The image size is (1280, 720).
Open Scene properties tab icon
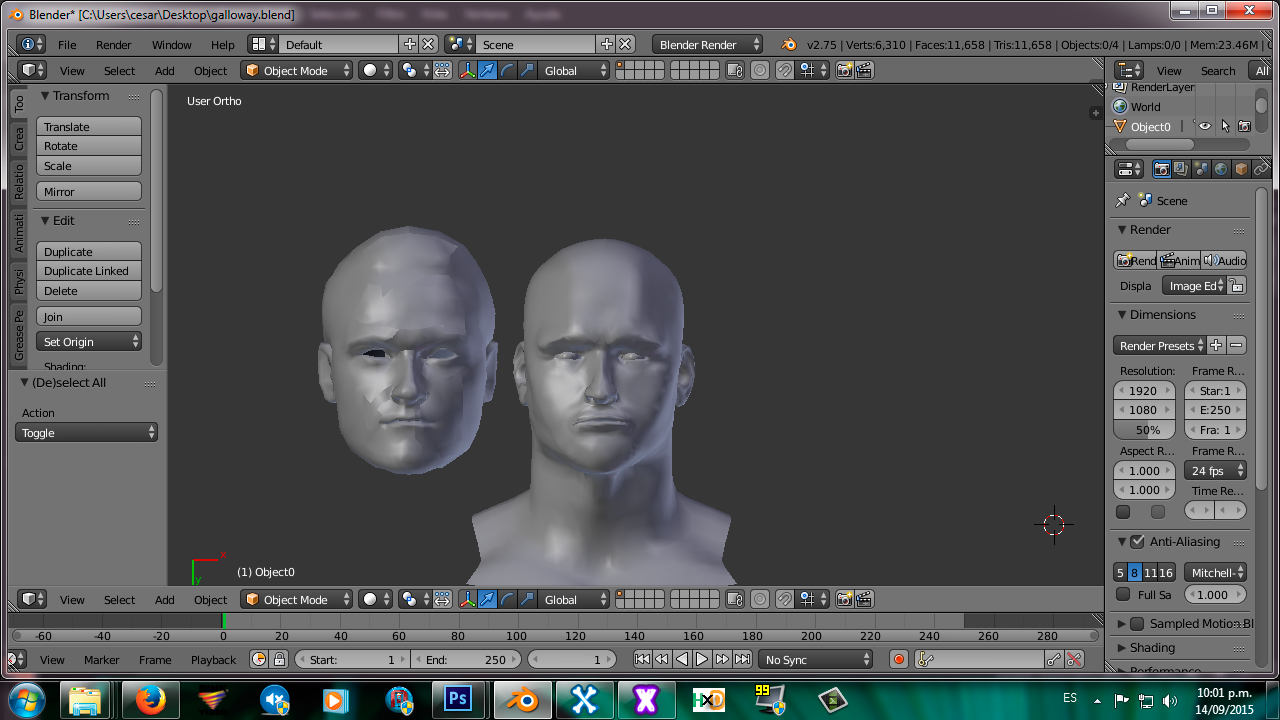coord(1201,169)
